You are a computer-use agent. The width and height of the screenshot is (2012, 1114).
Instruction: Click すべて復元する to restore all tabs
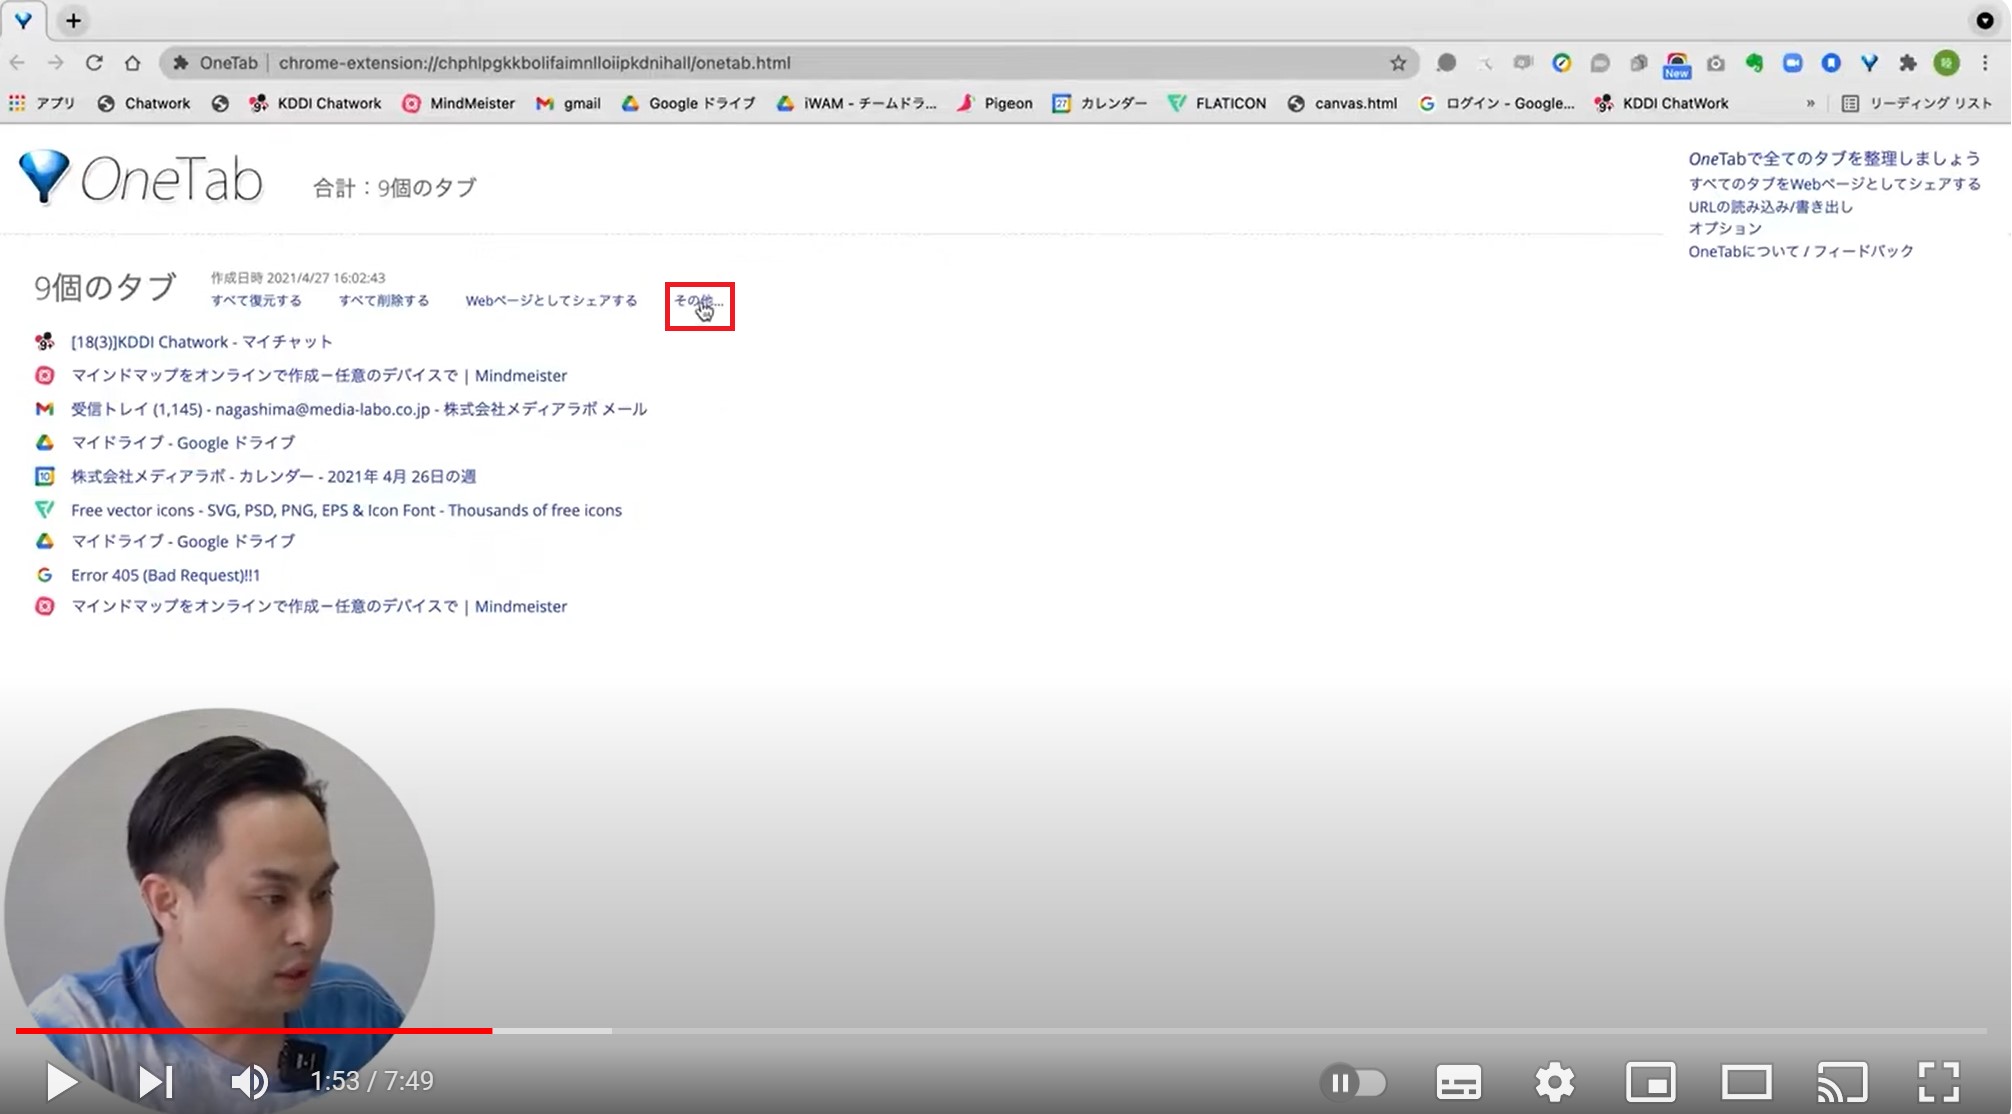click(x=256, y=300)
